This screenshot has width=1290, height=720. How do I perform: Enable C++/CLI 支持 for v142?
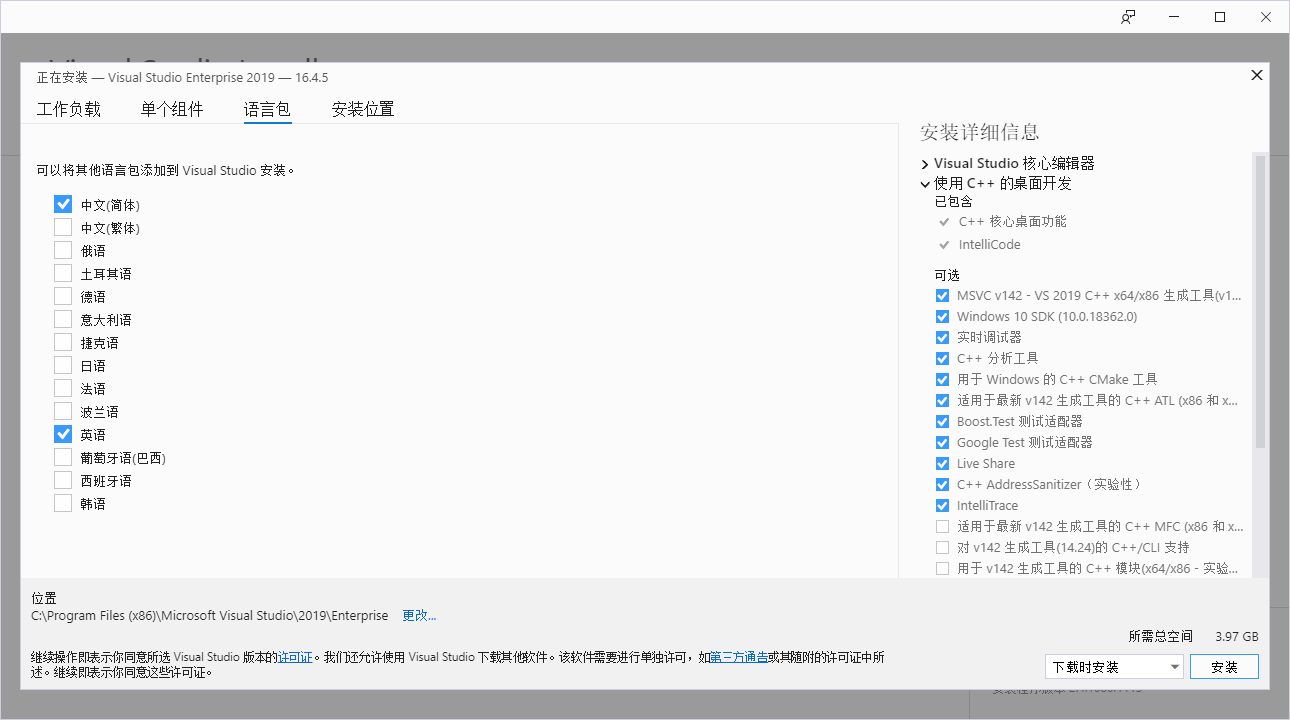(x=942, y=548)
